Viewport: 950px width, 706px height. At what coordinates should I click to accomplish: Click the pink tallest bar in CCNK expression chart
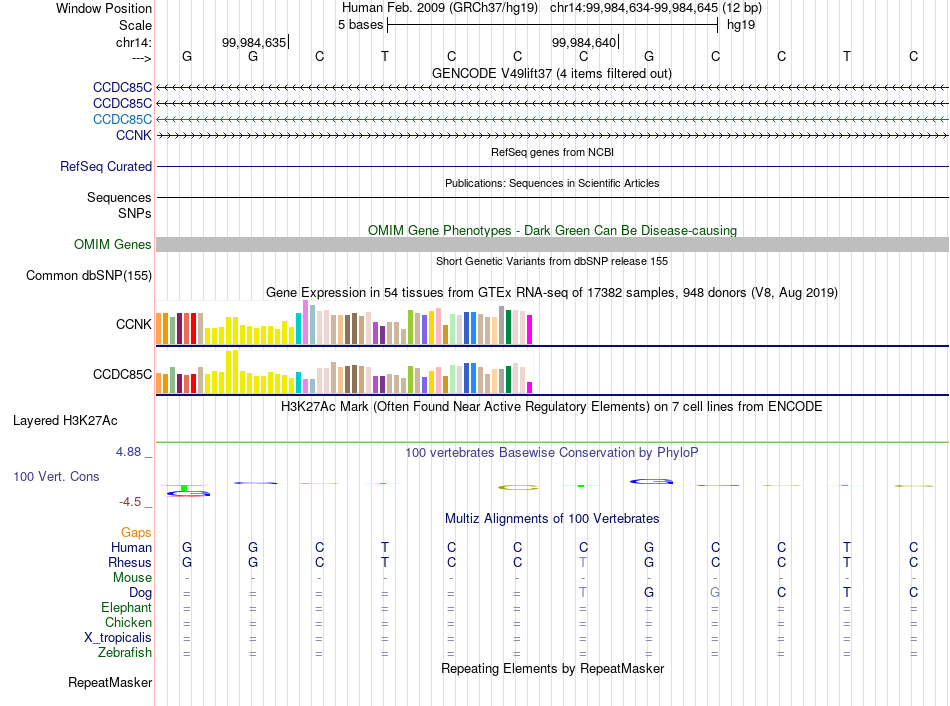(306, 322)
